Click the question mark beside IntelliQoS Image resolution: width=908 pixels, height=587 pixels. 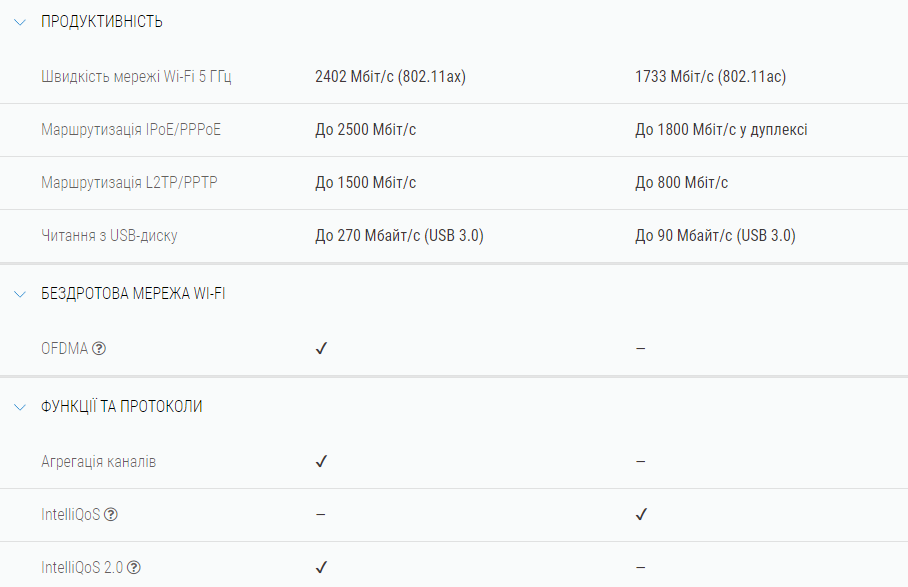coord(111,515)
